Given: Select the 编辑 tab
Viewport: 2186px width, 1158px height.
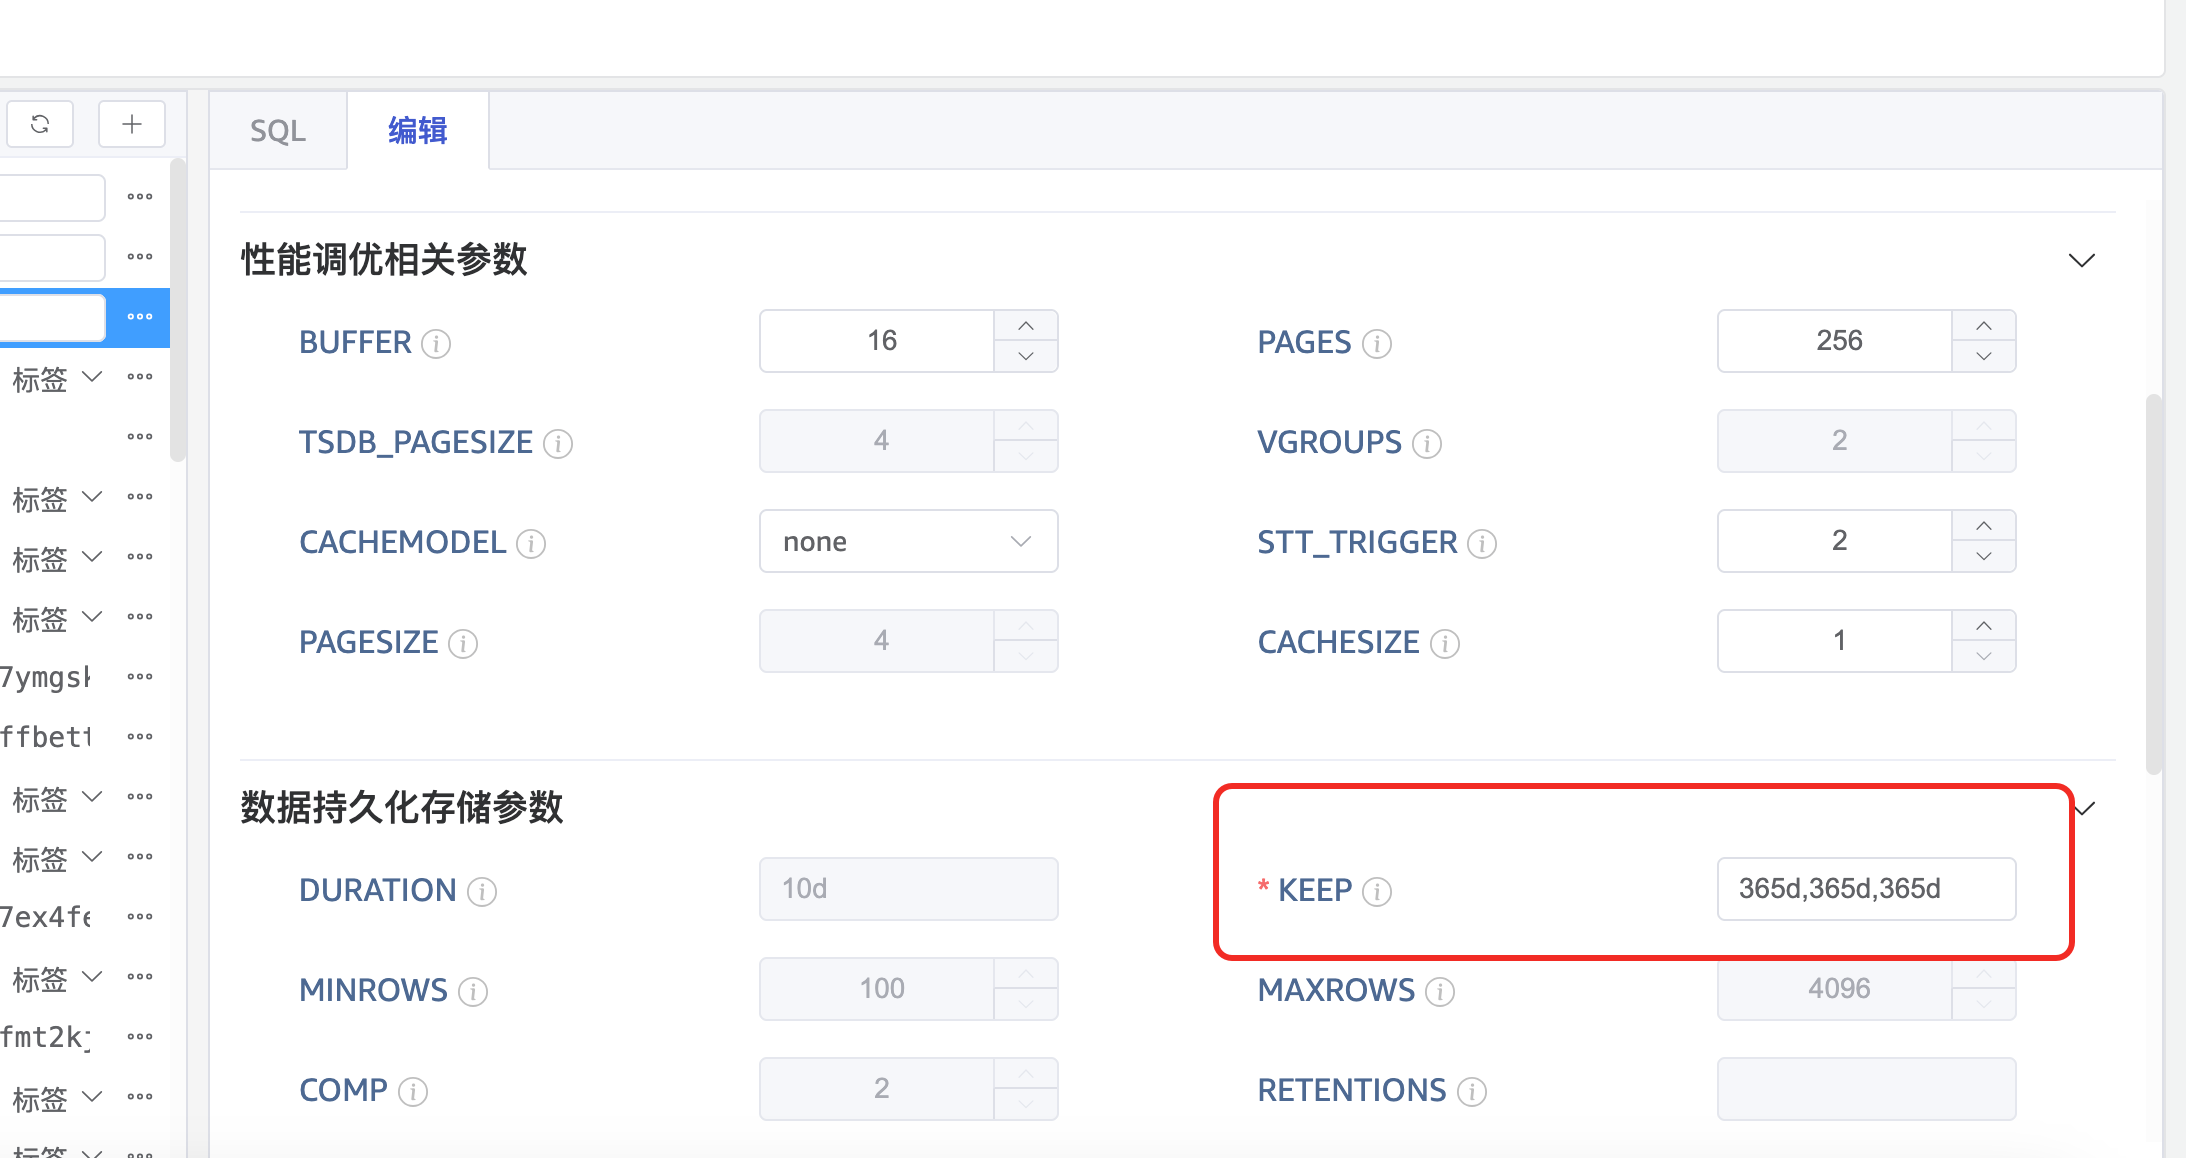Looking at the screenshot, I should 417,131.
